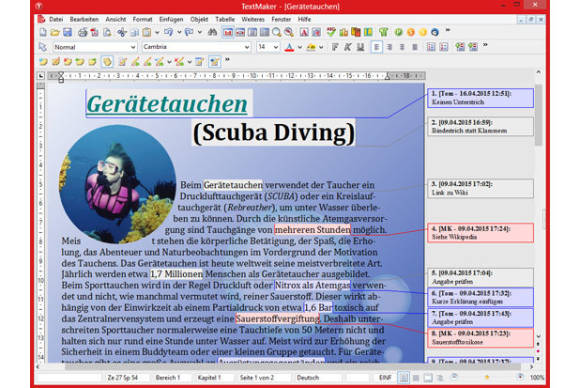The height and width of the screenshot is (388, 580).
Task: Toggle the EINF insert mode indicator
Action: pos(385,378)
